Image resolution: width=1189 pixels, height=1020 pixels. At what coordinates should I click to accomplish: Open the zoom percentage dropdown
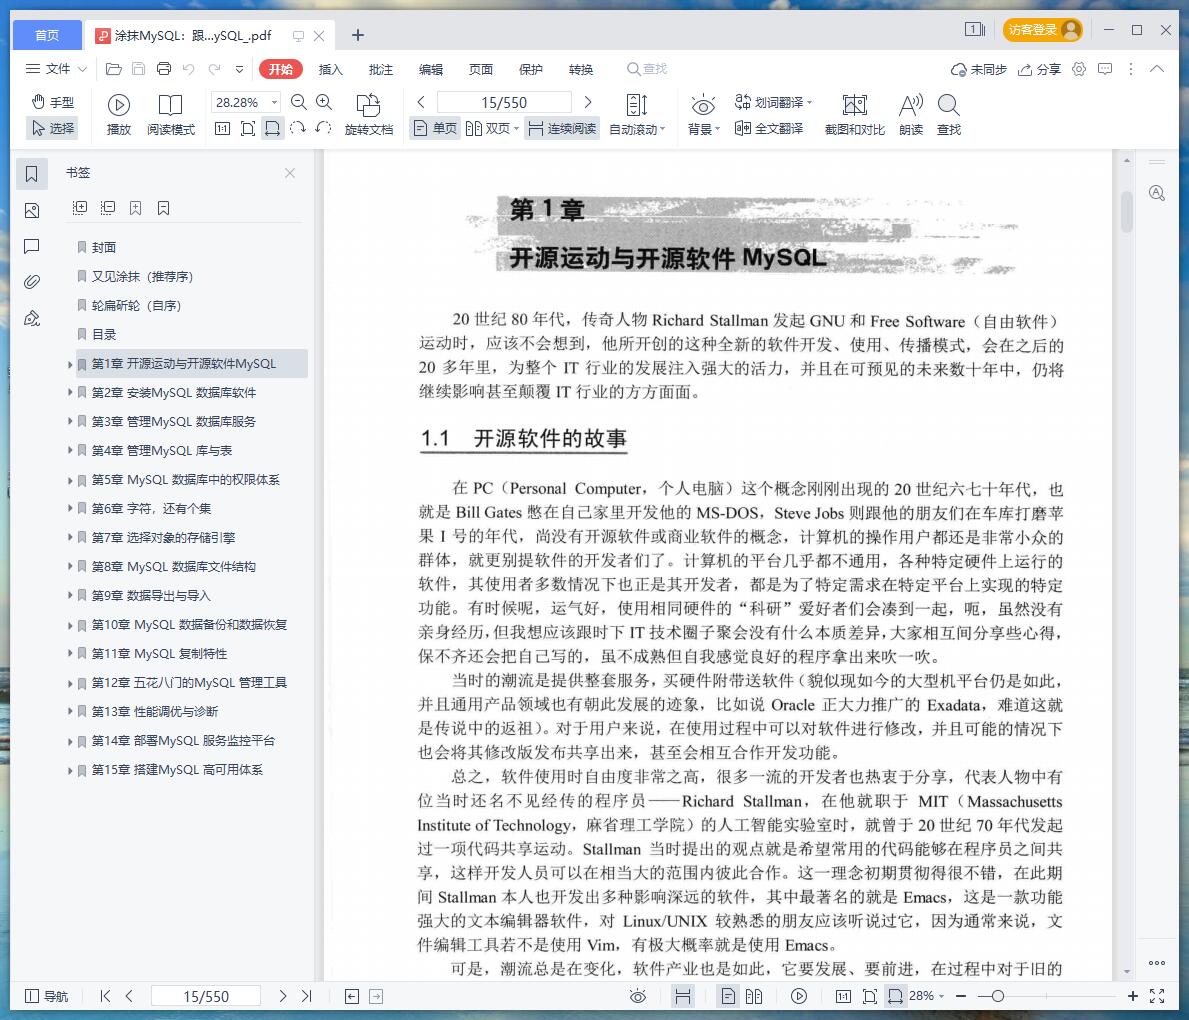(275, 102)
